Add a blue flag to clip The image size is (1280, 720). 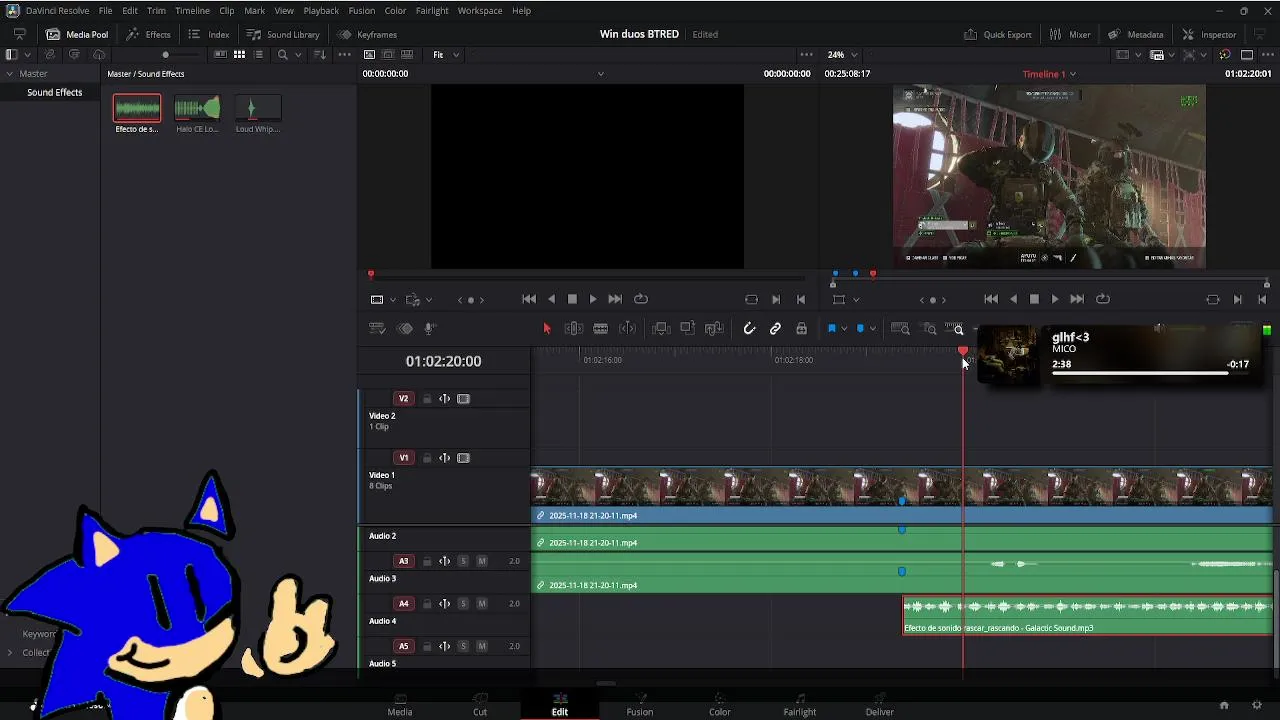[x=831, y=328]
